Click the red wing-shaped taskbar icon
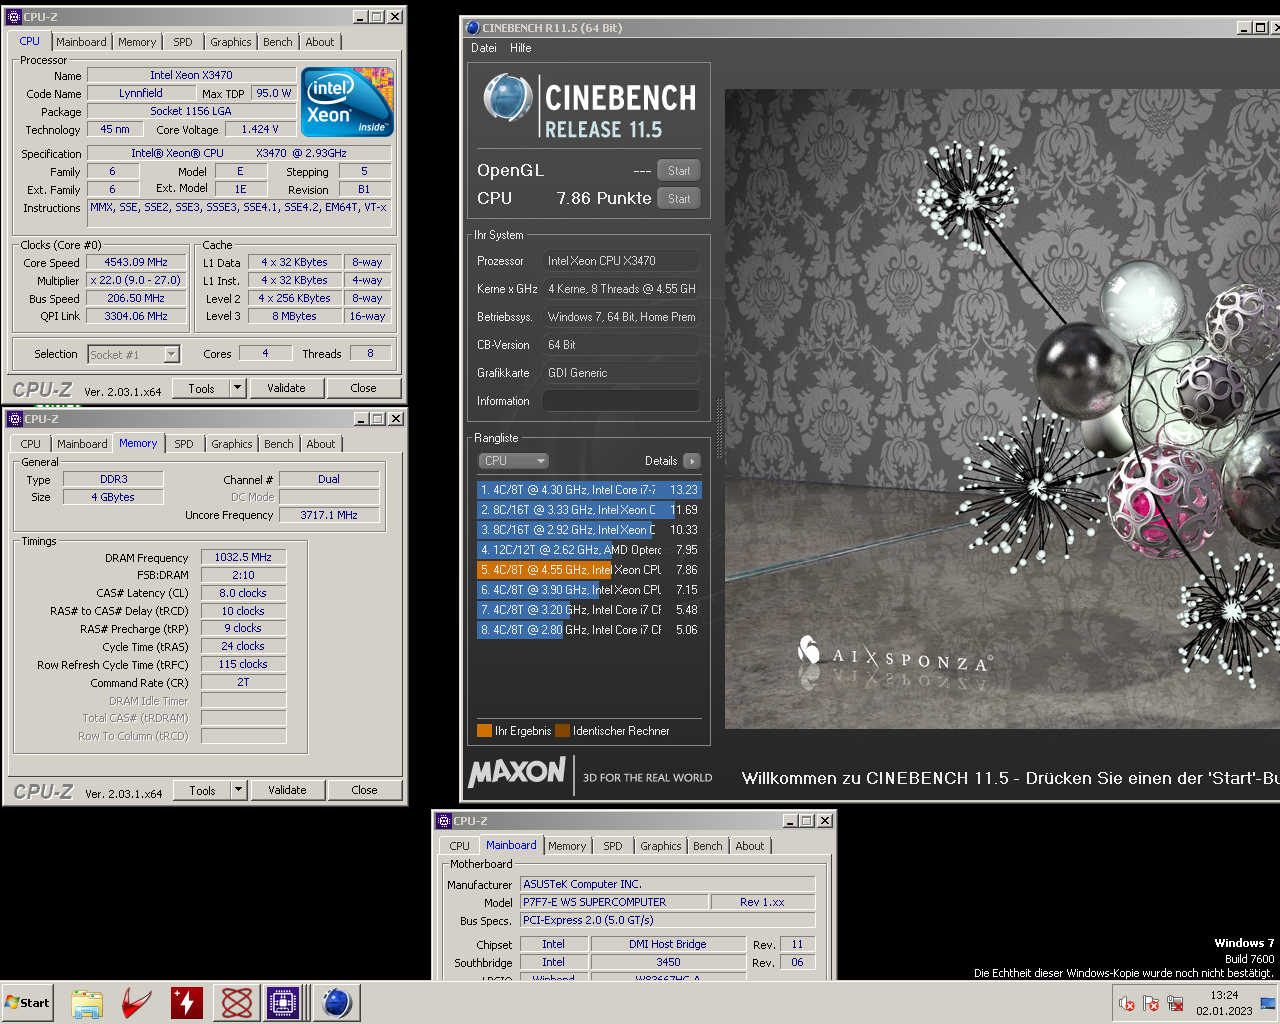The image size is (1280, 1024). click(x=136, y=1003)
